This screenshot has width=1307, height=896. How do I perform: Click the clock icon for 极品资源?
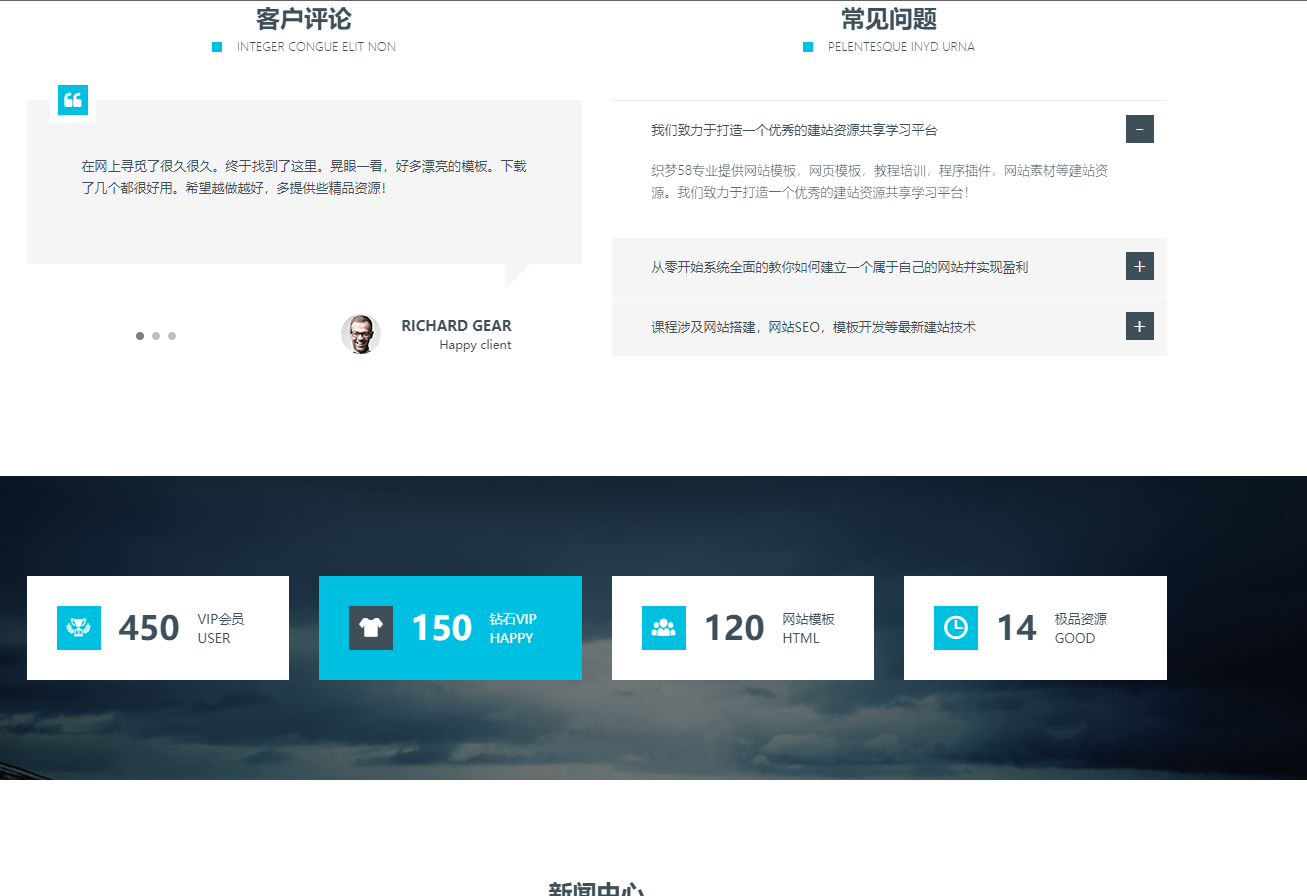(x=956, y=628)
